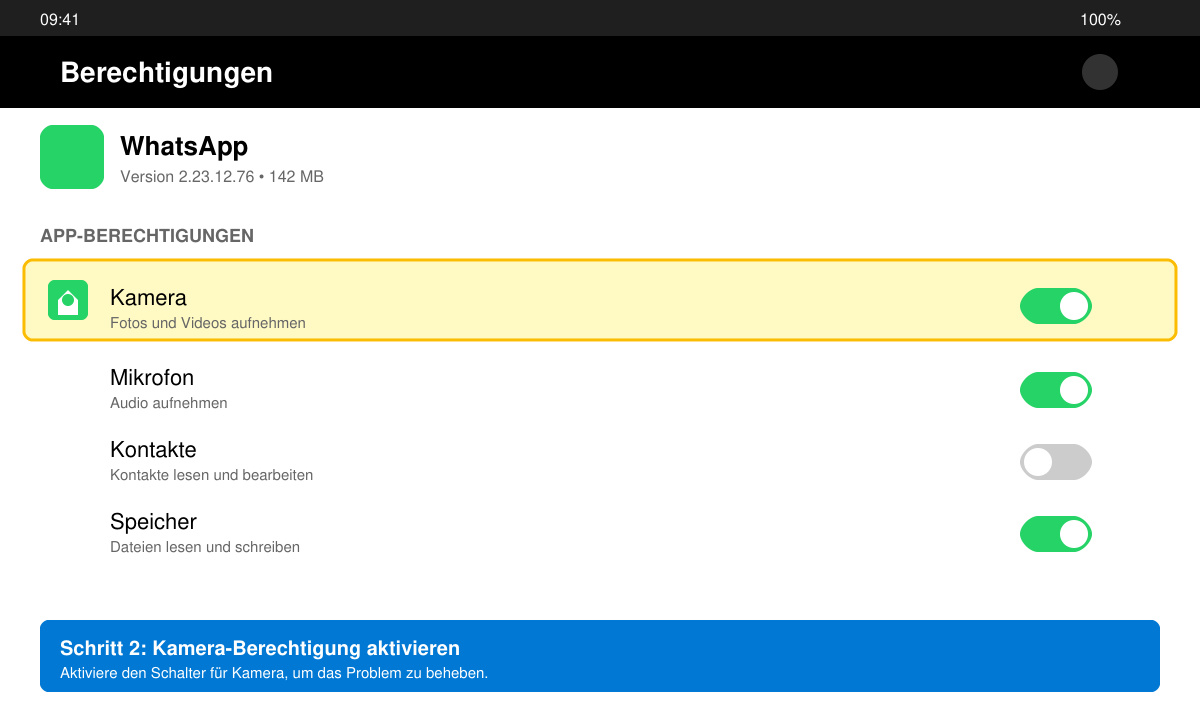1200x720 pixels.
Task: Select the Kontakte row label
Action: tap(153, 450)
